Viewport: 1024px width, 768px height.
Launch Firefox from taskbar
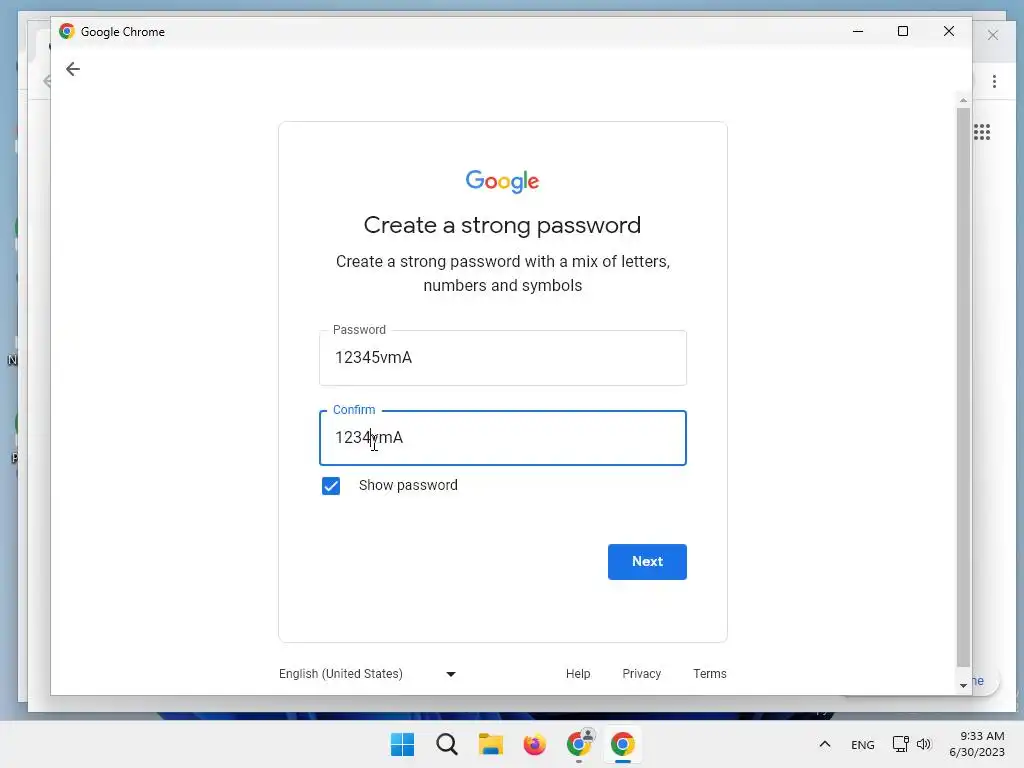pos(534,744)
